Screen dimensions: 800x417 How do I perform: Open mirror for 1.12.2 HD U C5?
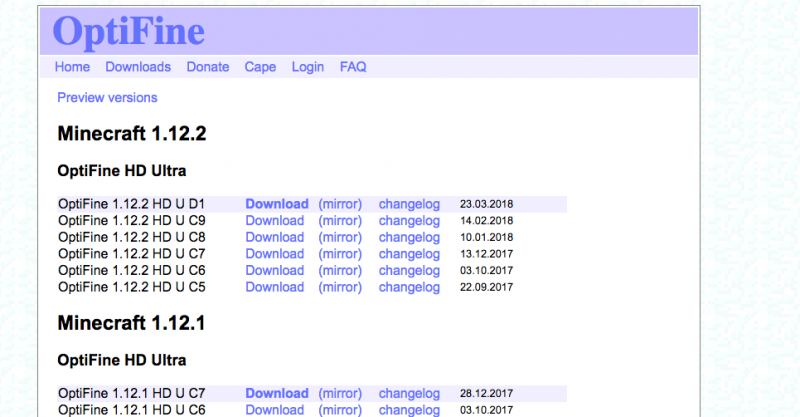pyautogui.click(x=340, y=287)
